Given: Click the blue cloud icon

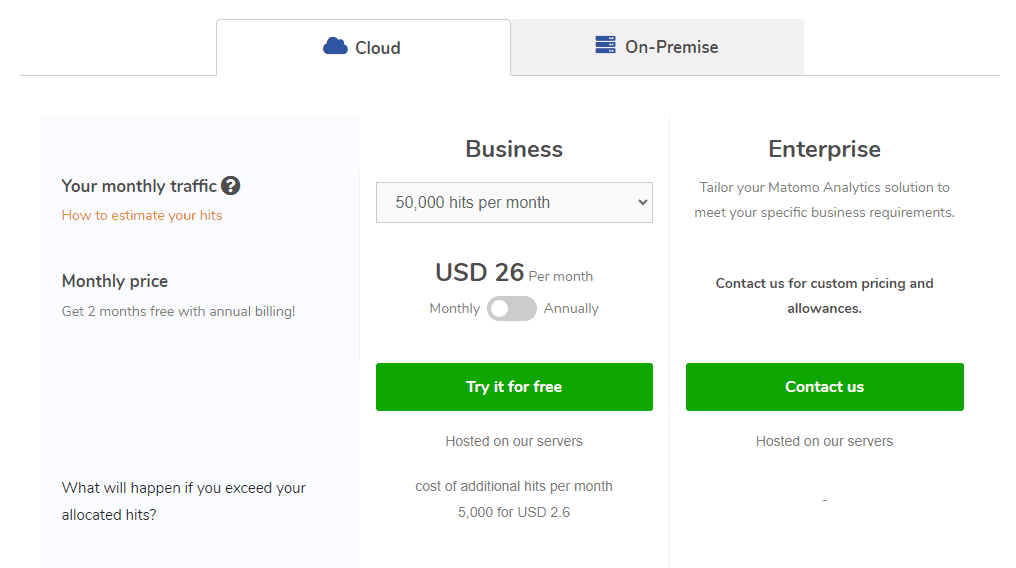Looking at the screenshot, I should pos(335,46).
